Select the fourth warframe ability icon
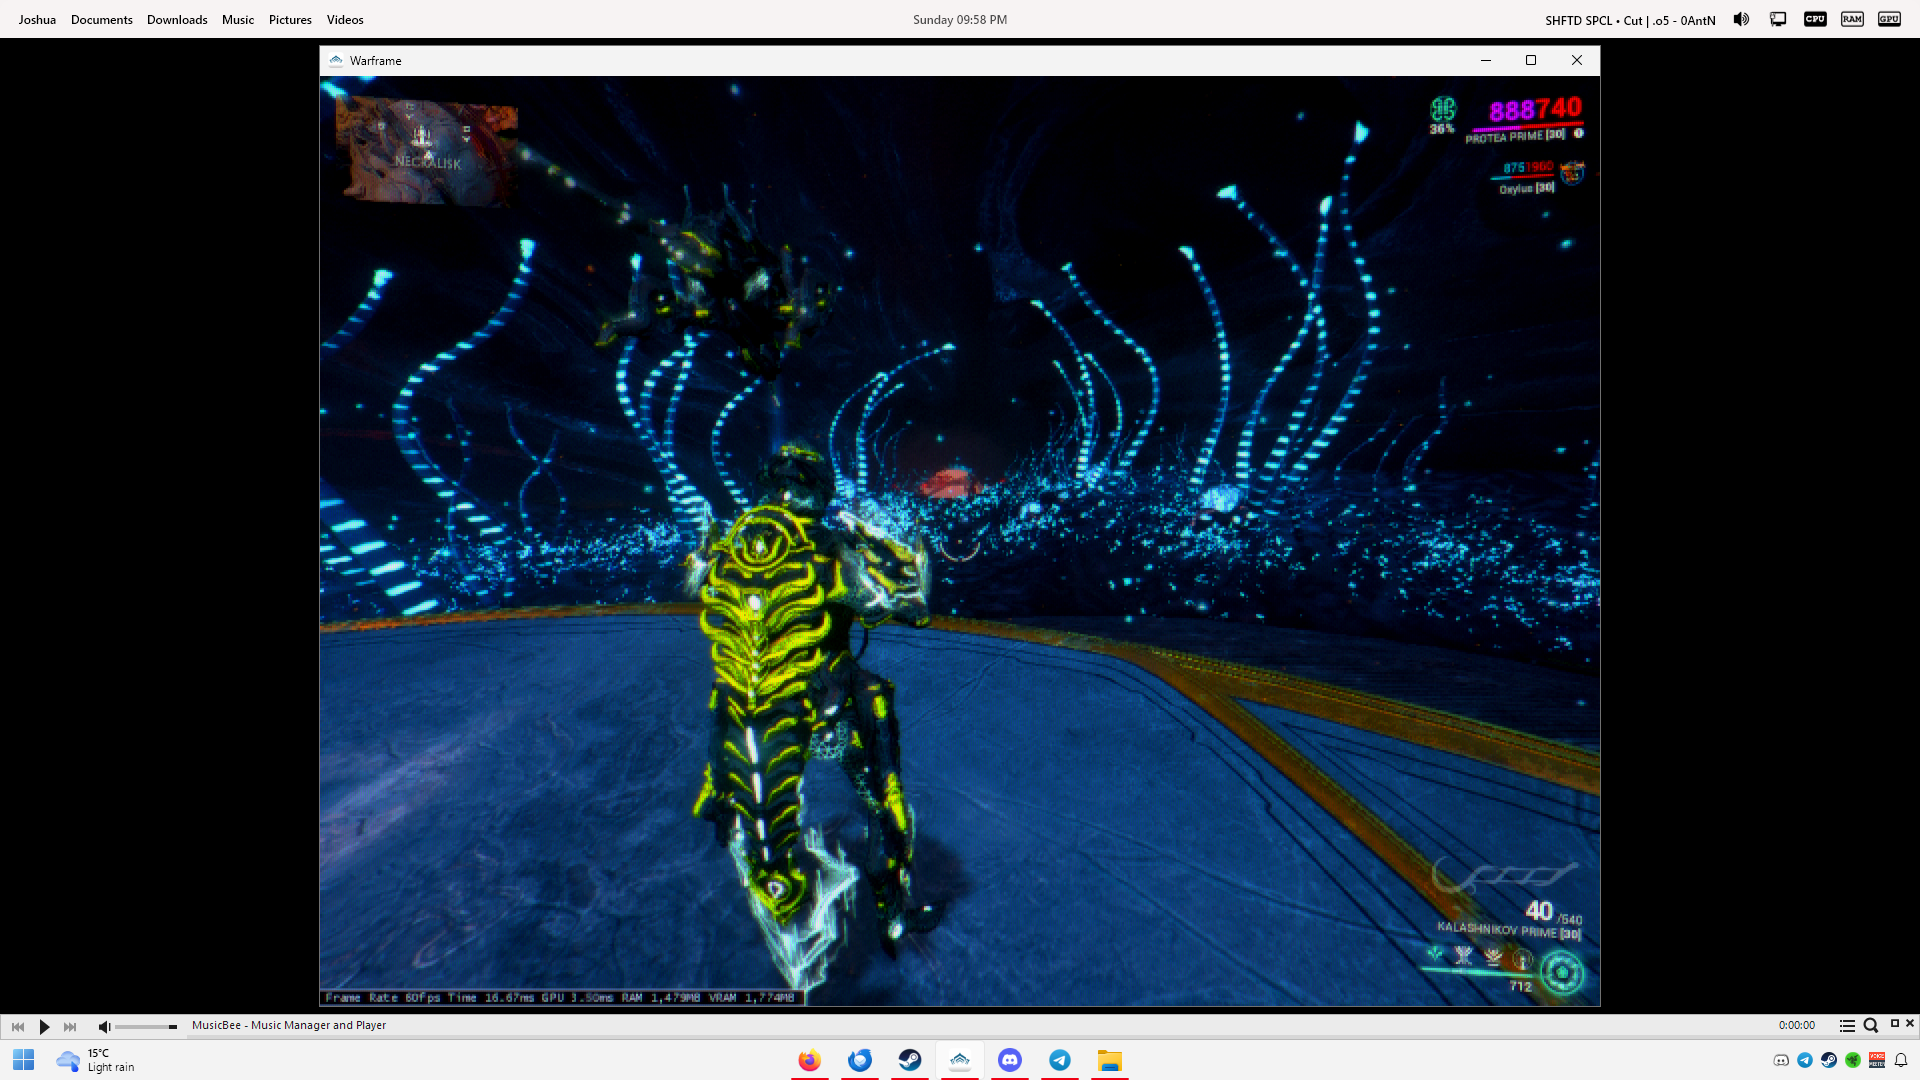The width and height of the screenshot is (1920, 1080). pos(1522,960)
